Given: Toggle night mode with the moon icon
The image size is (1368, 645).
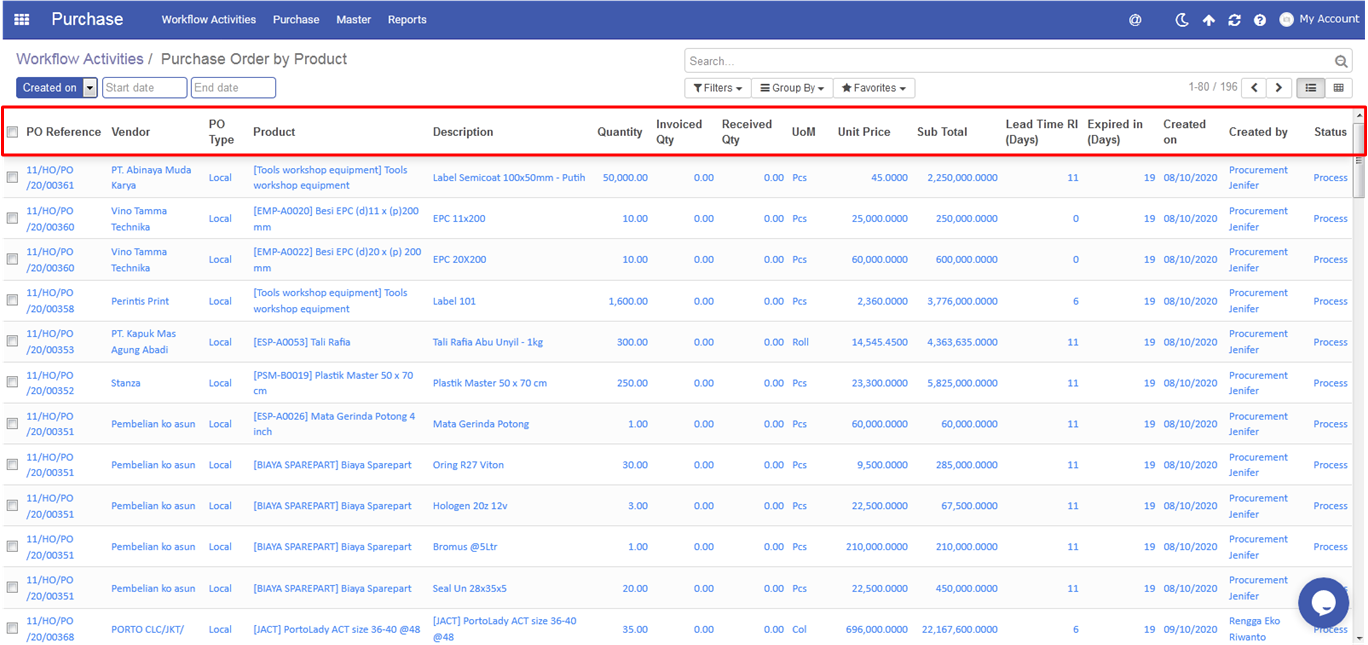Looking at the screenshot, I should pyautogui.click(x=1181, y=20).
